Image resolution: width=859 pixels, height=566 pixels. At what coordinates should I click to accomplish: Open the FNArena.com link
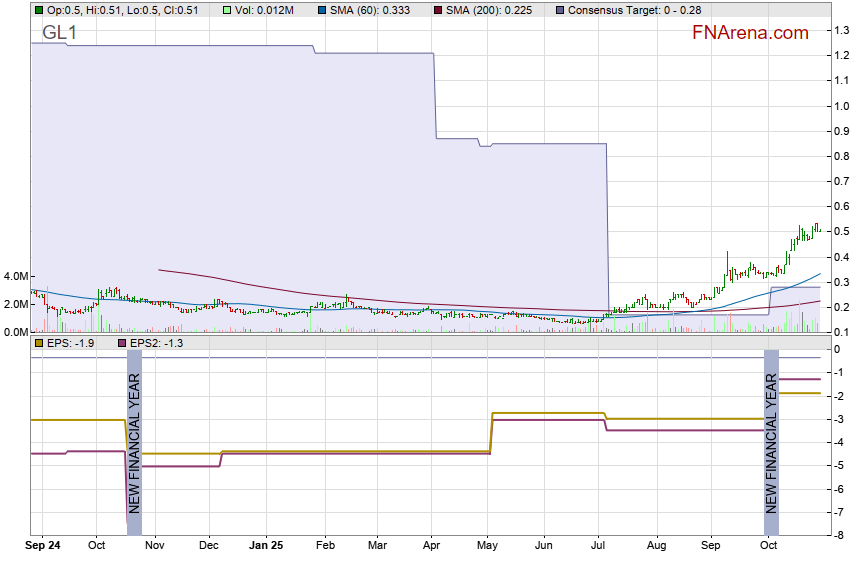(x=750, y=33)
